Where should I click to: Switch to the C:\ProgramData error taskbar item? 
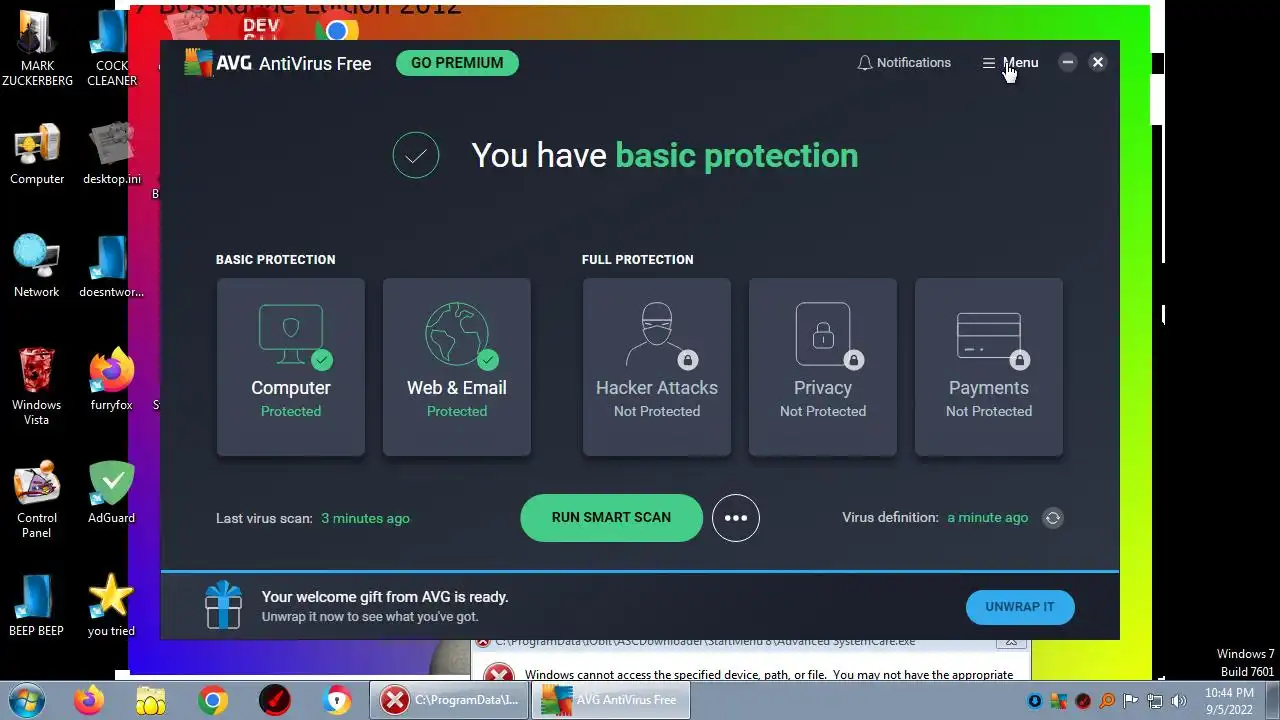449,700
